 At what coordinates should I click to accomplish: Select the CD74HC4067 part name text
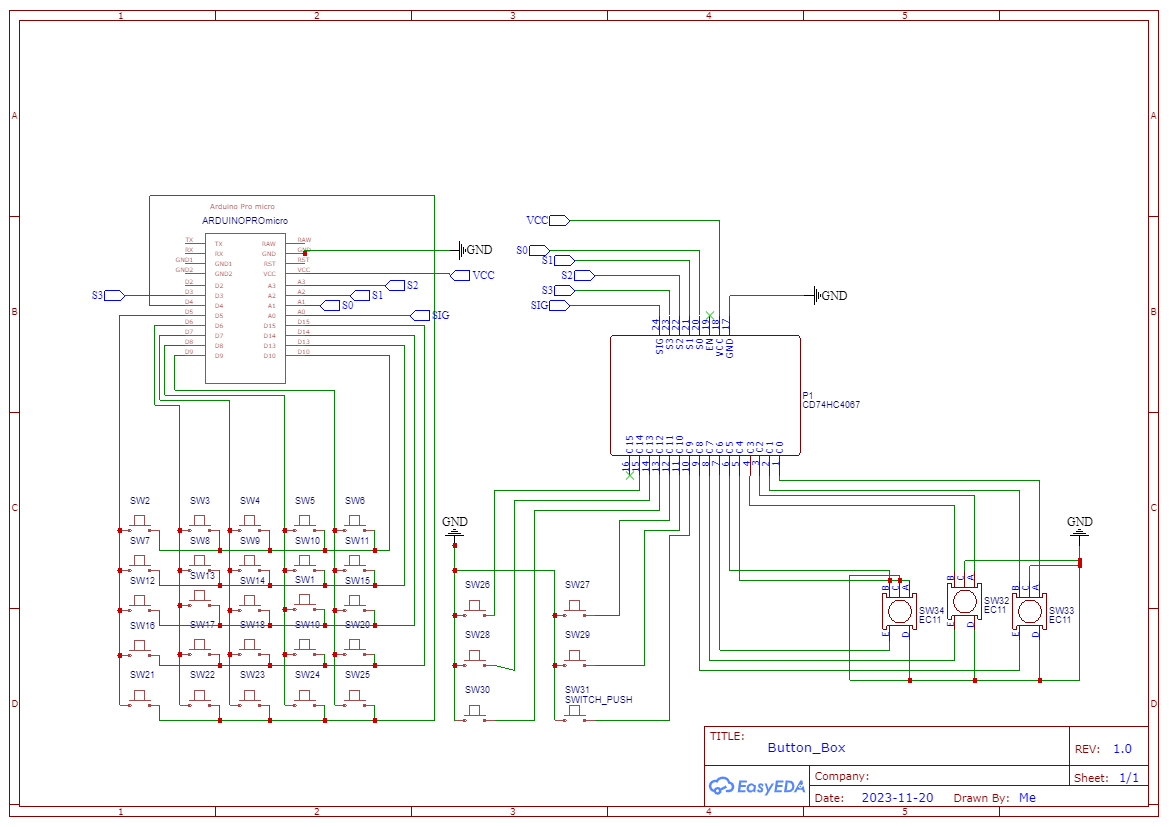point(831,405)
